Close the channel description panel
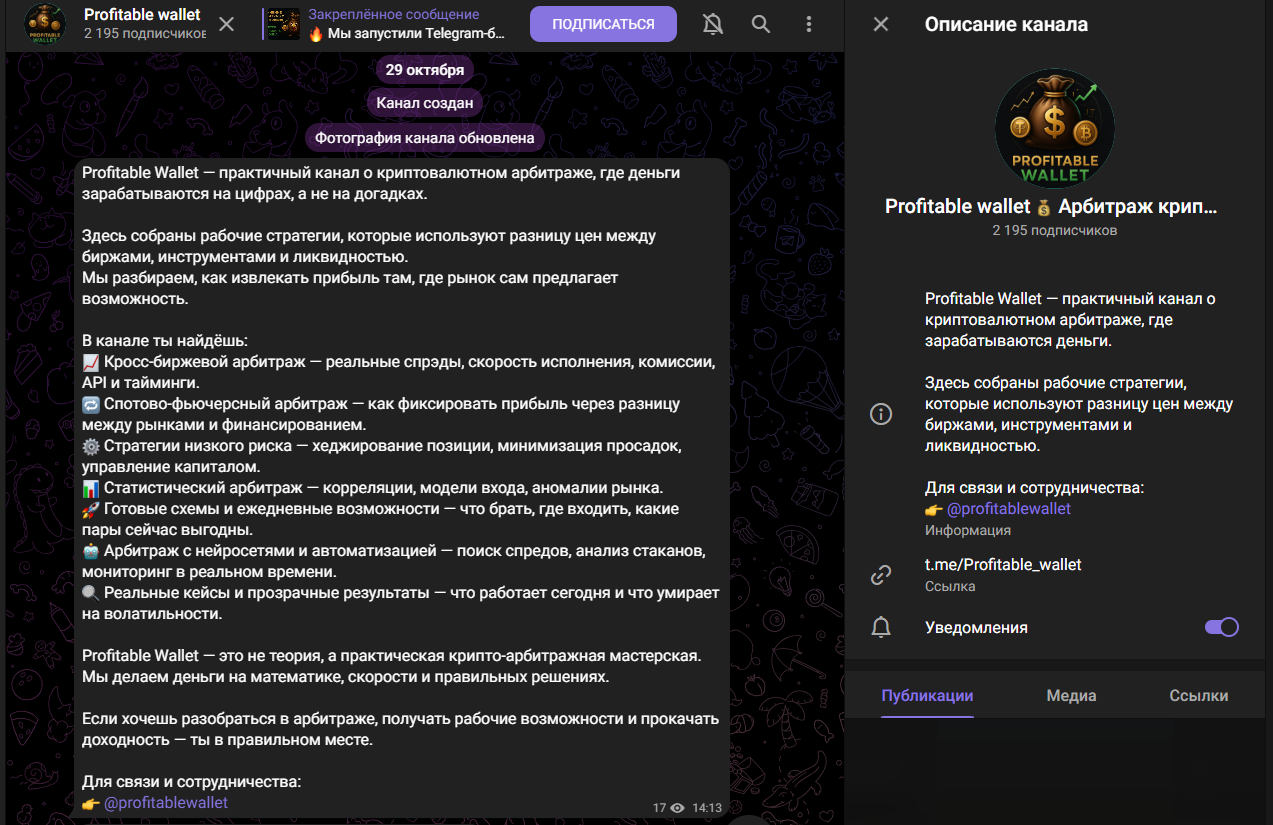This screenshot has width=1273, height=825. [881, 24]
